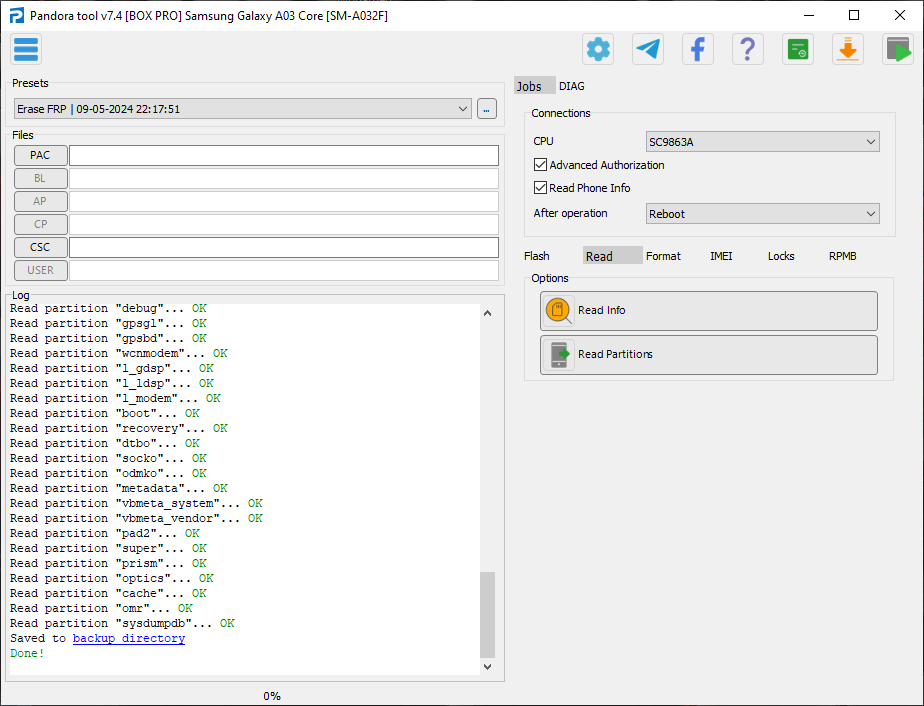This screenshot has height=706, width=924.
Task: Click the log scrollbar down arrow
Action: click(x=487, y=667)
